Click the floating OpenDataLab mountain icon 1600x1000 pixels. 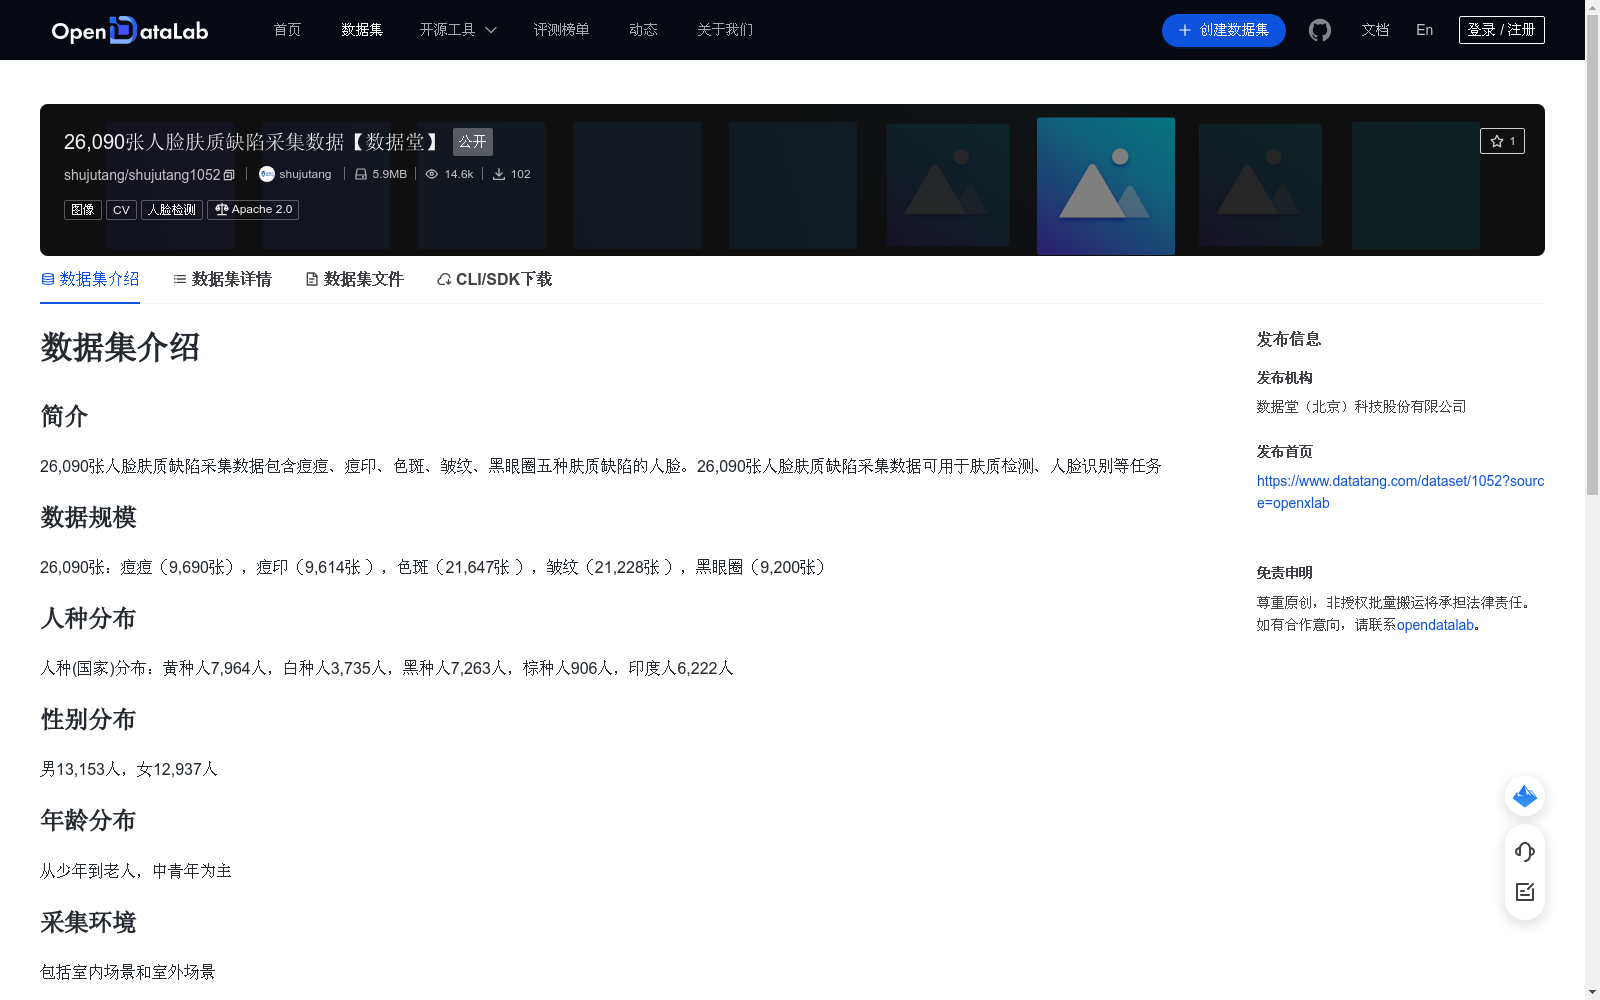pos(1524,796)
